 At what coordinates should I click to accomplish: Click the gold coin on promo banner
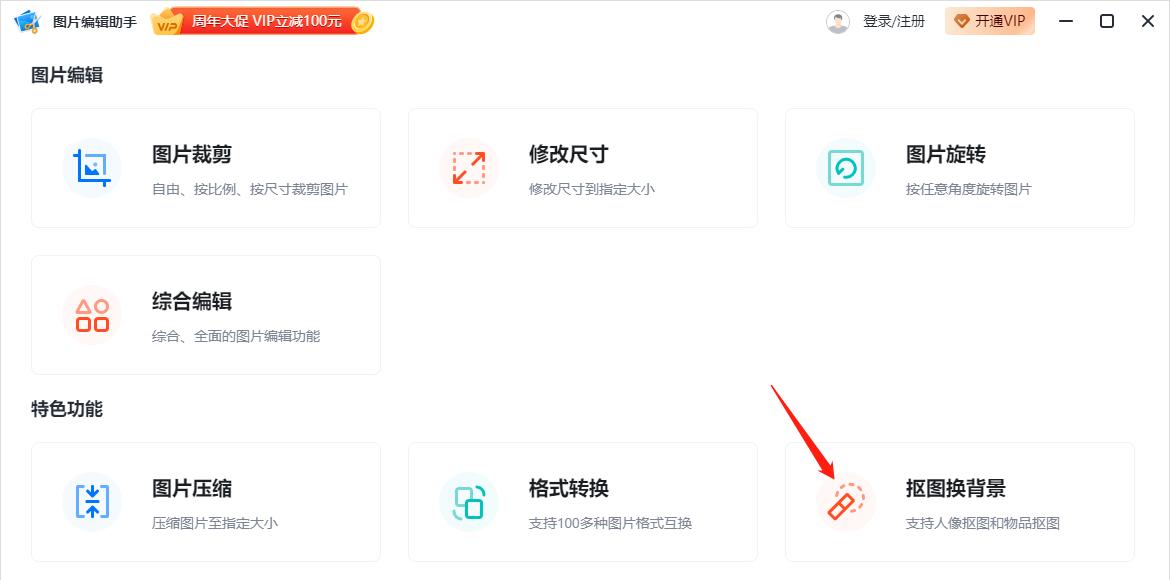(363, 22)
